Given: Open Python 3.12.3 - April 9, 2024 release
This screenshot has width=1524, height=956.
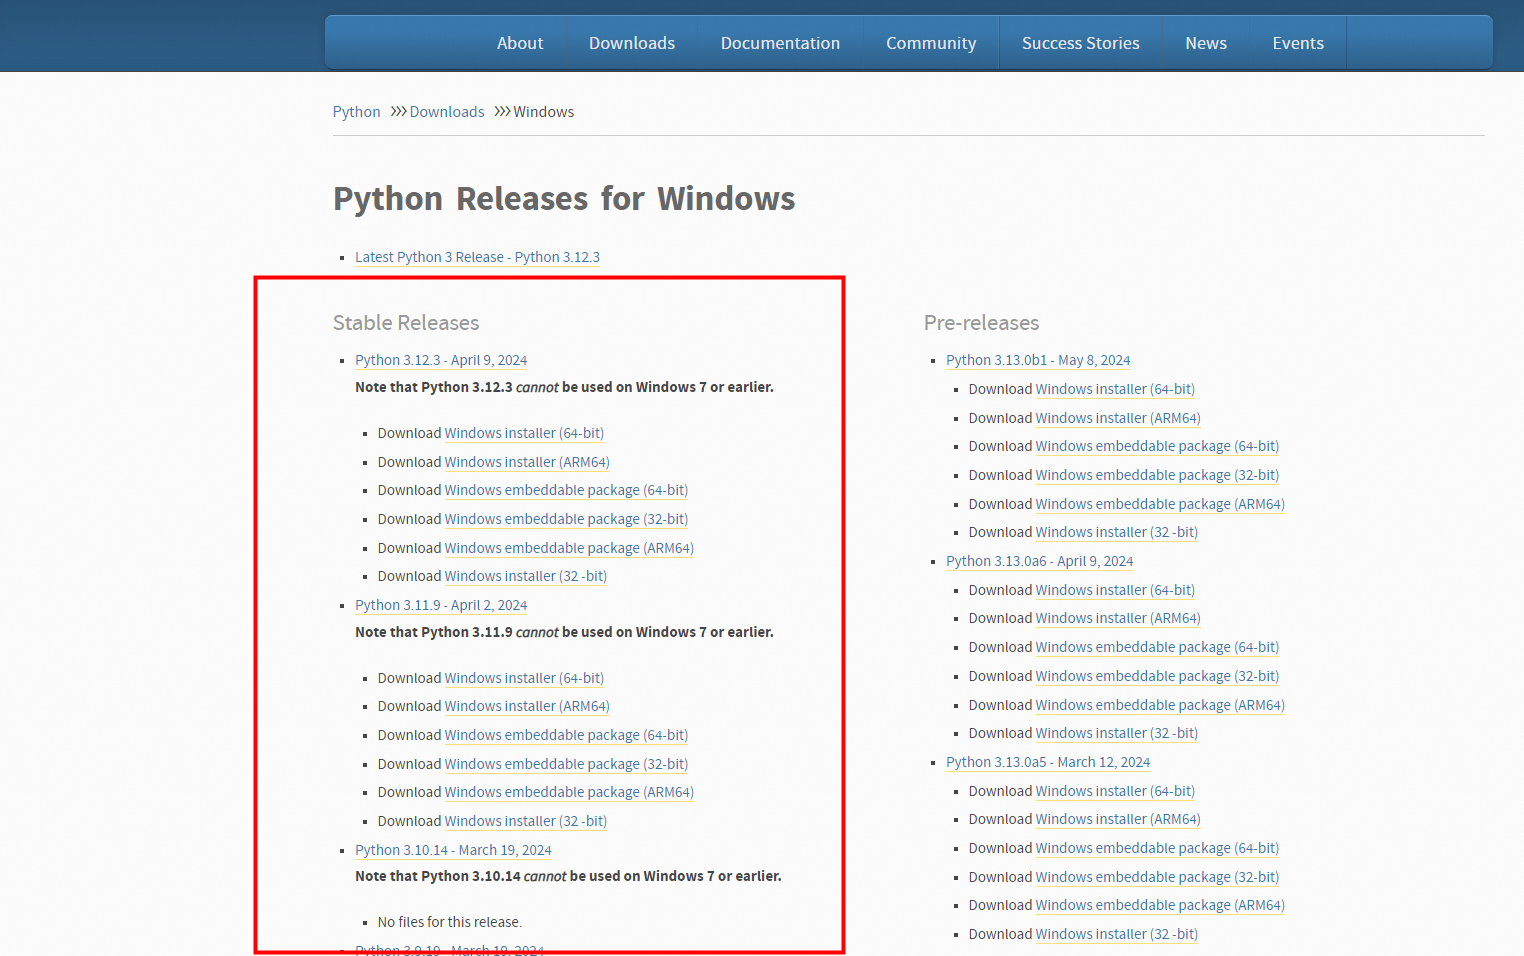Looking at the screenshot, I should coord(441,360).
